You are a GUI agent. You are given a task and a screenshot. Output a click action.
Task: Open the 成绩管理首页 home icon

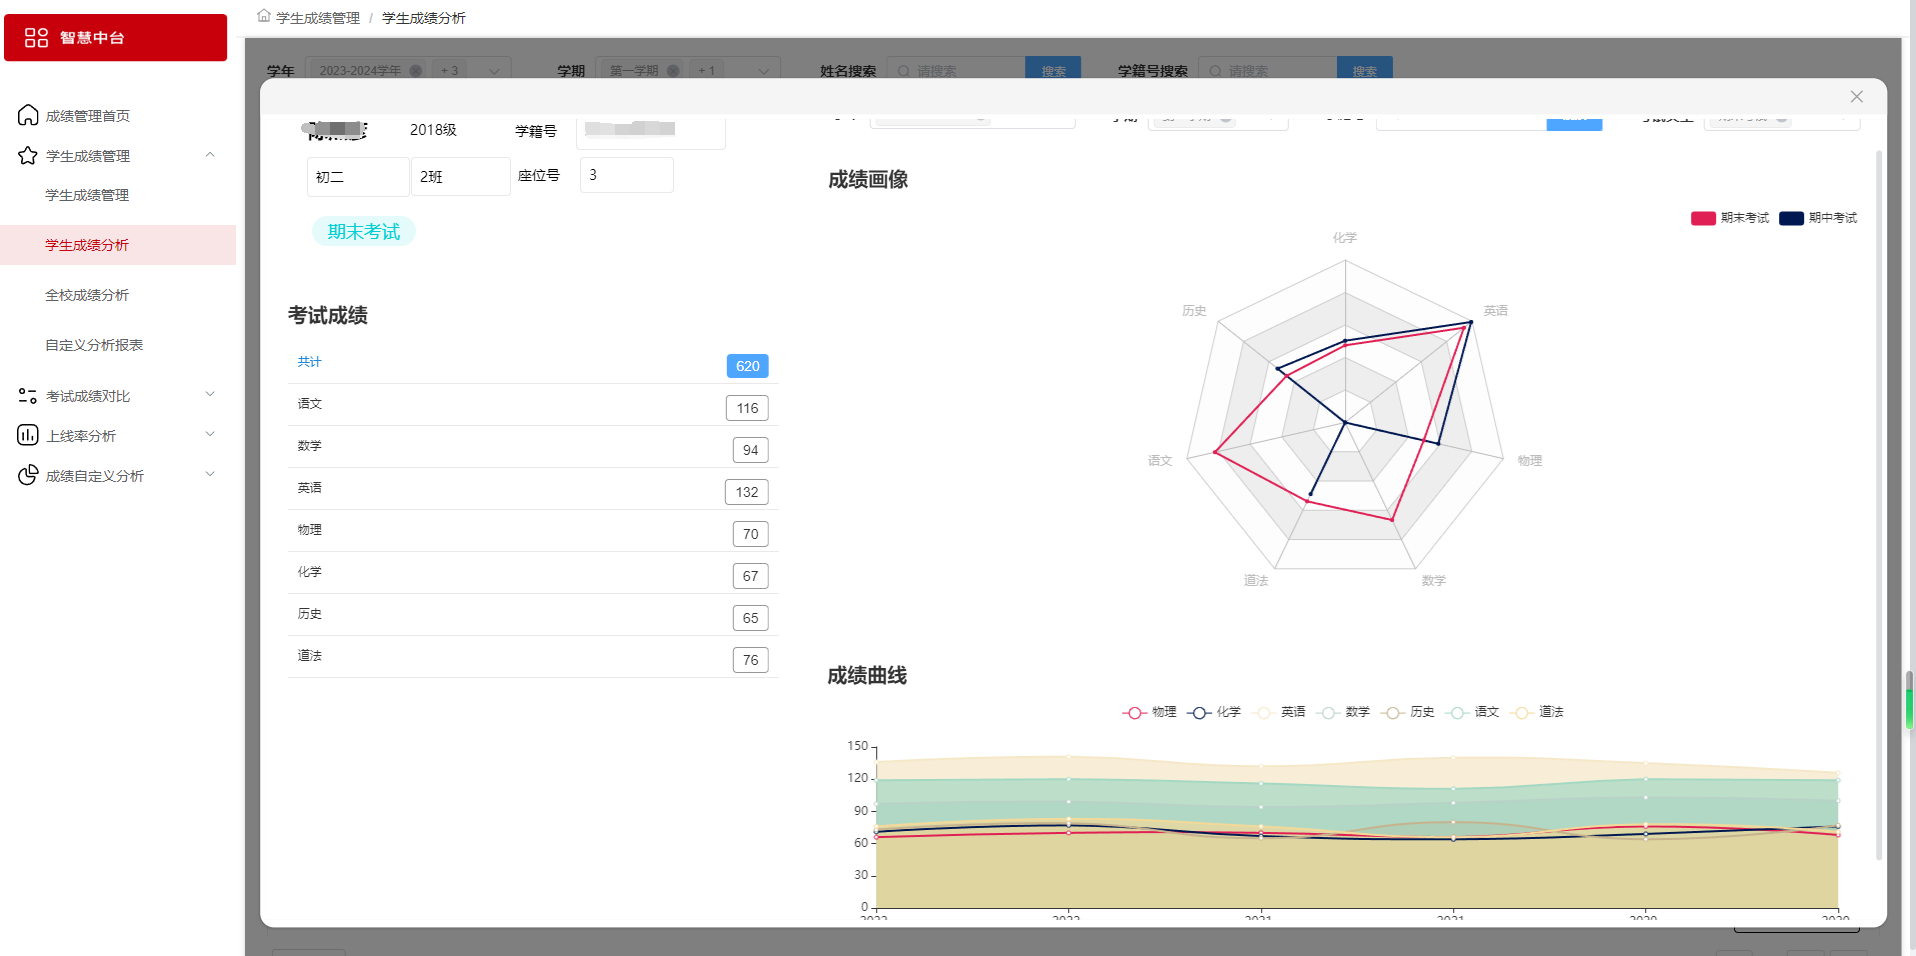pos(27,114)
